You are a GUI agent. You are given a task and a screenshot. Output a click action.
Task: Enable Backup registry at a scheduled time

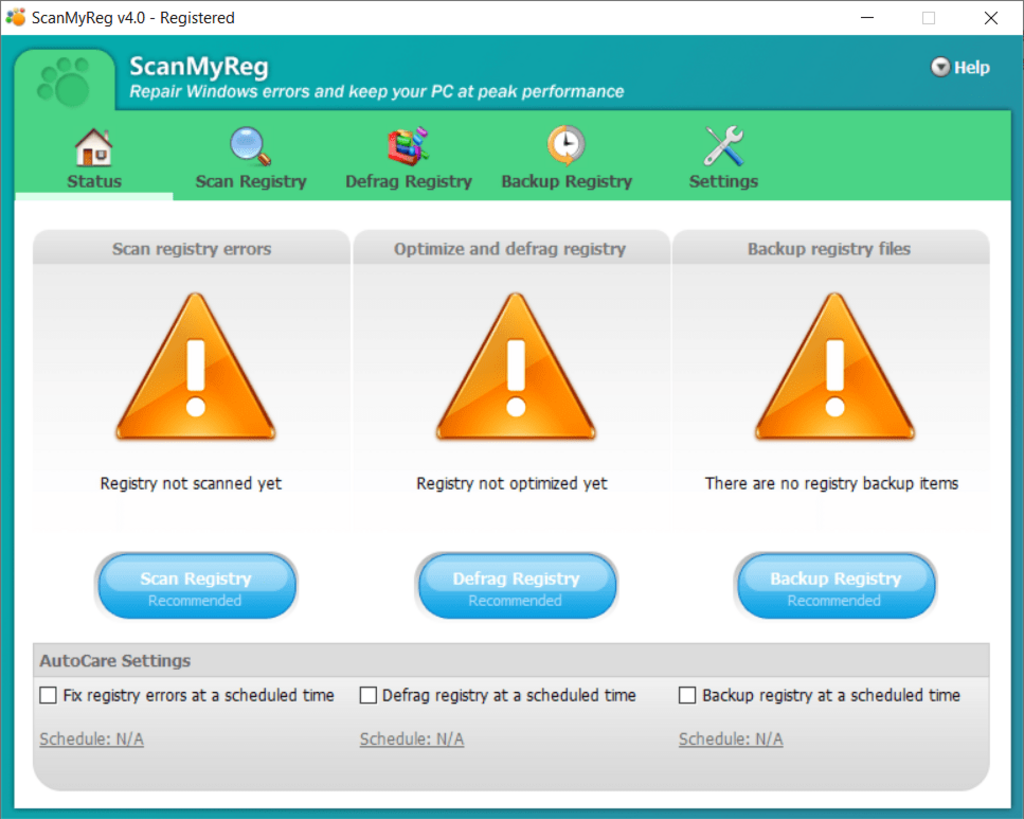click(687, 695)
